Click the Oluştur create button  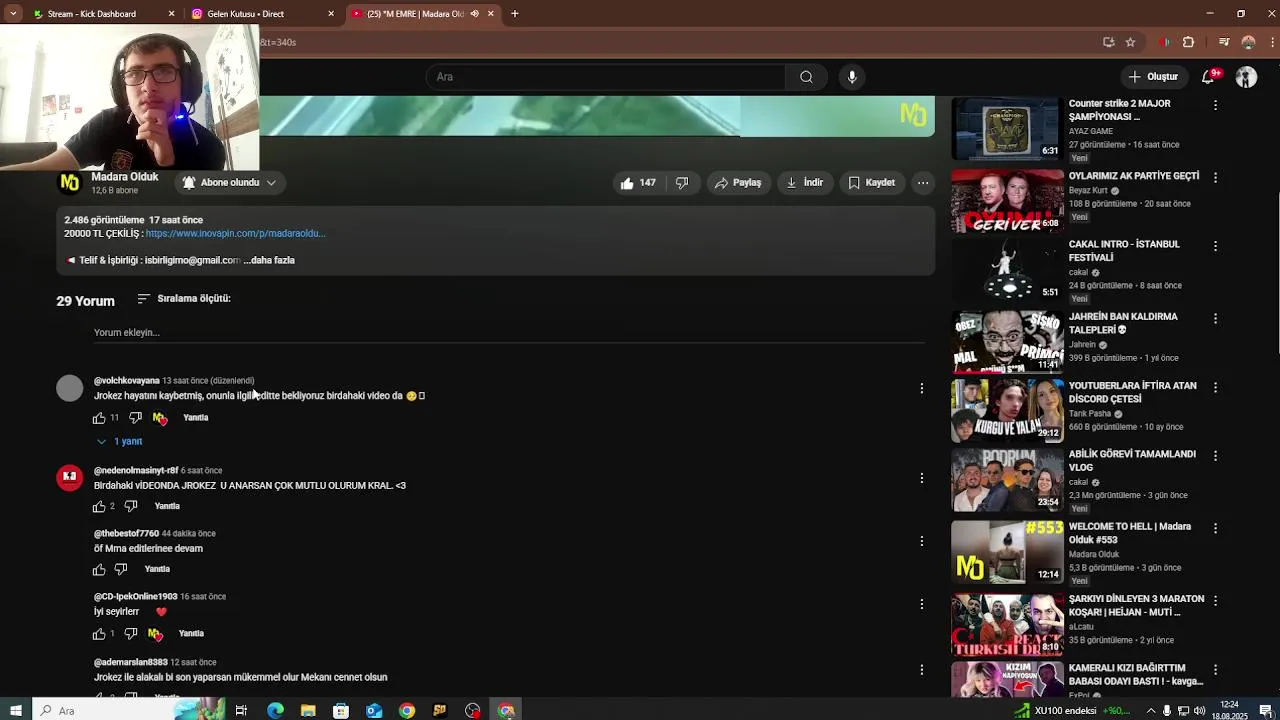(x=1153, y=77)
